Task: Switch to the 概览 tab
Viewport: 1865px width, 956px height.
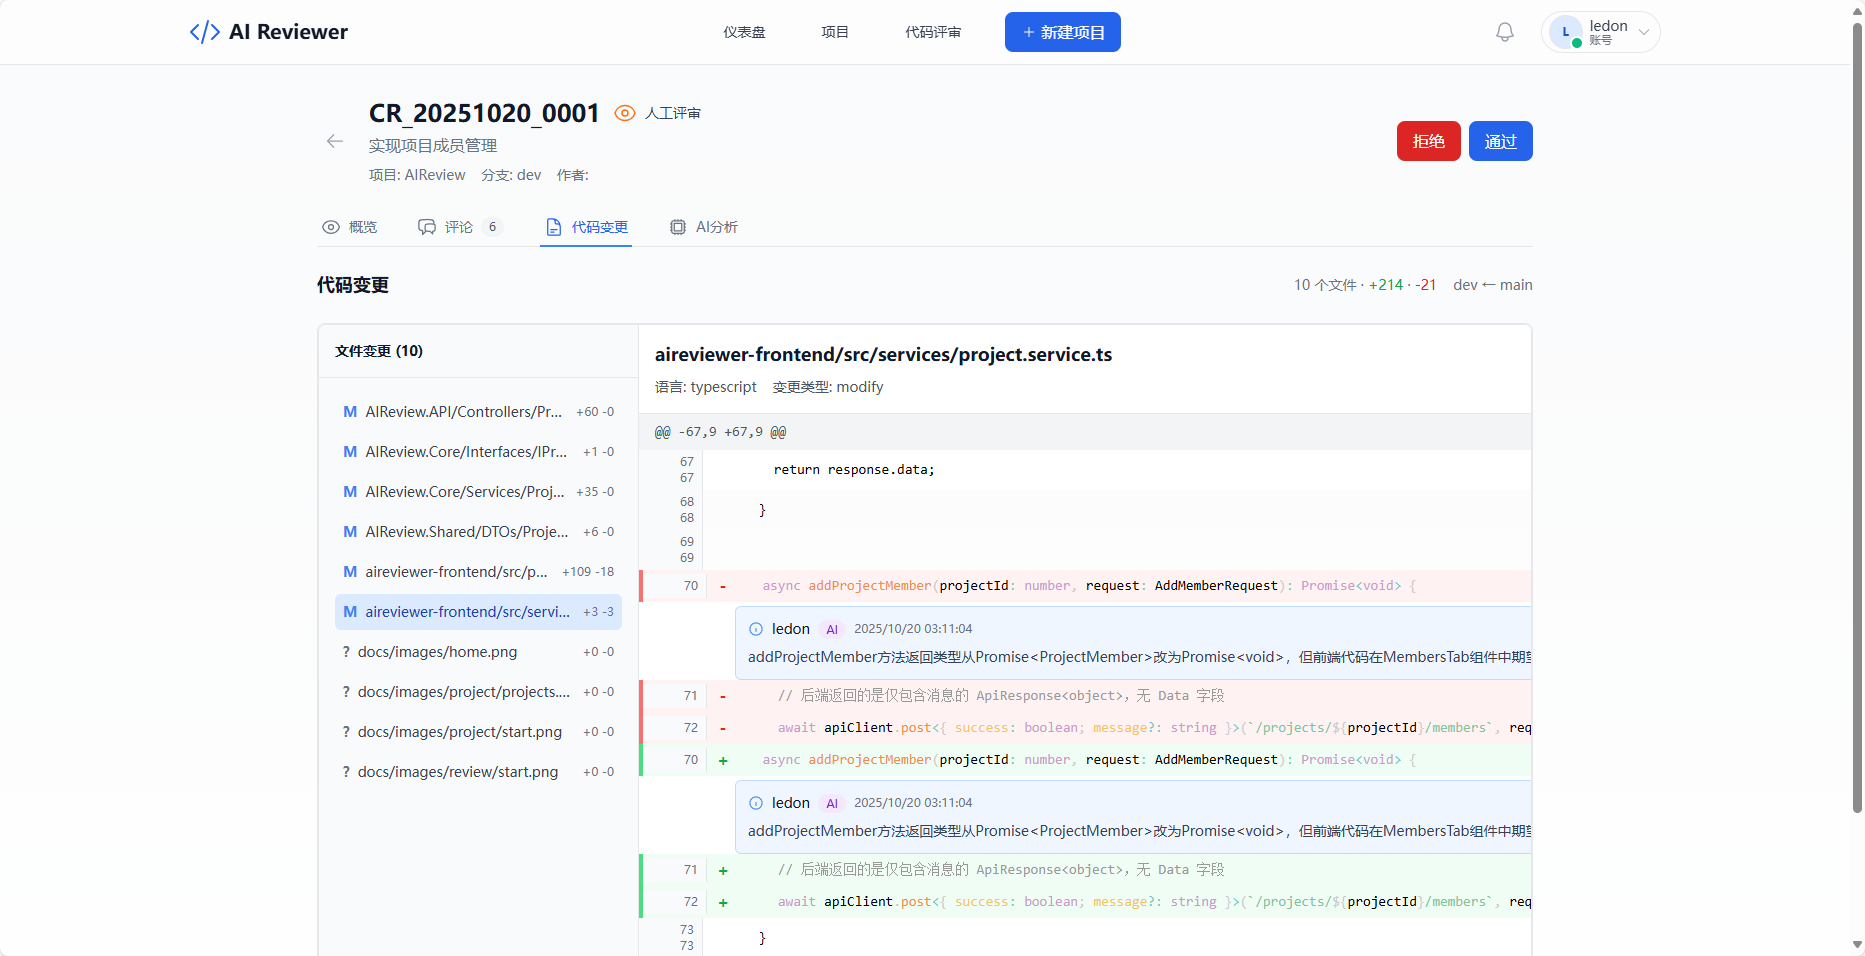Action: point(350,227)
